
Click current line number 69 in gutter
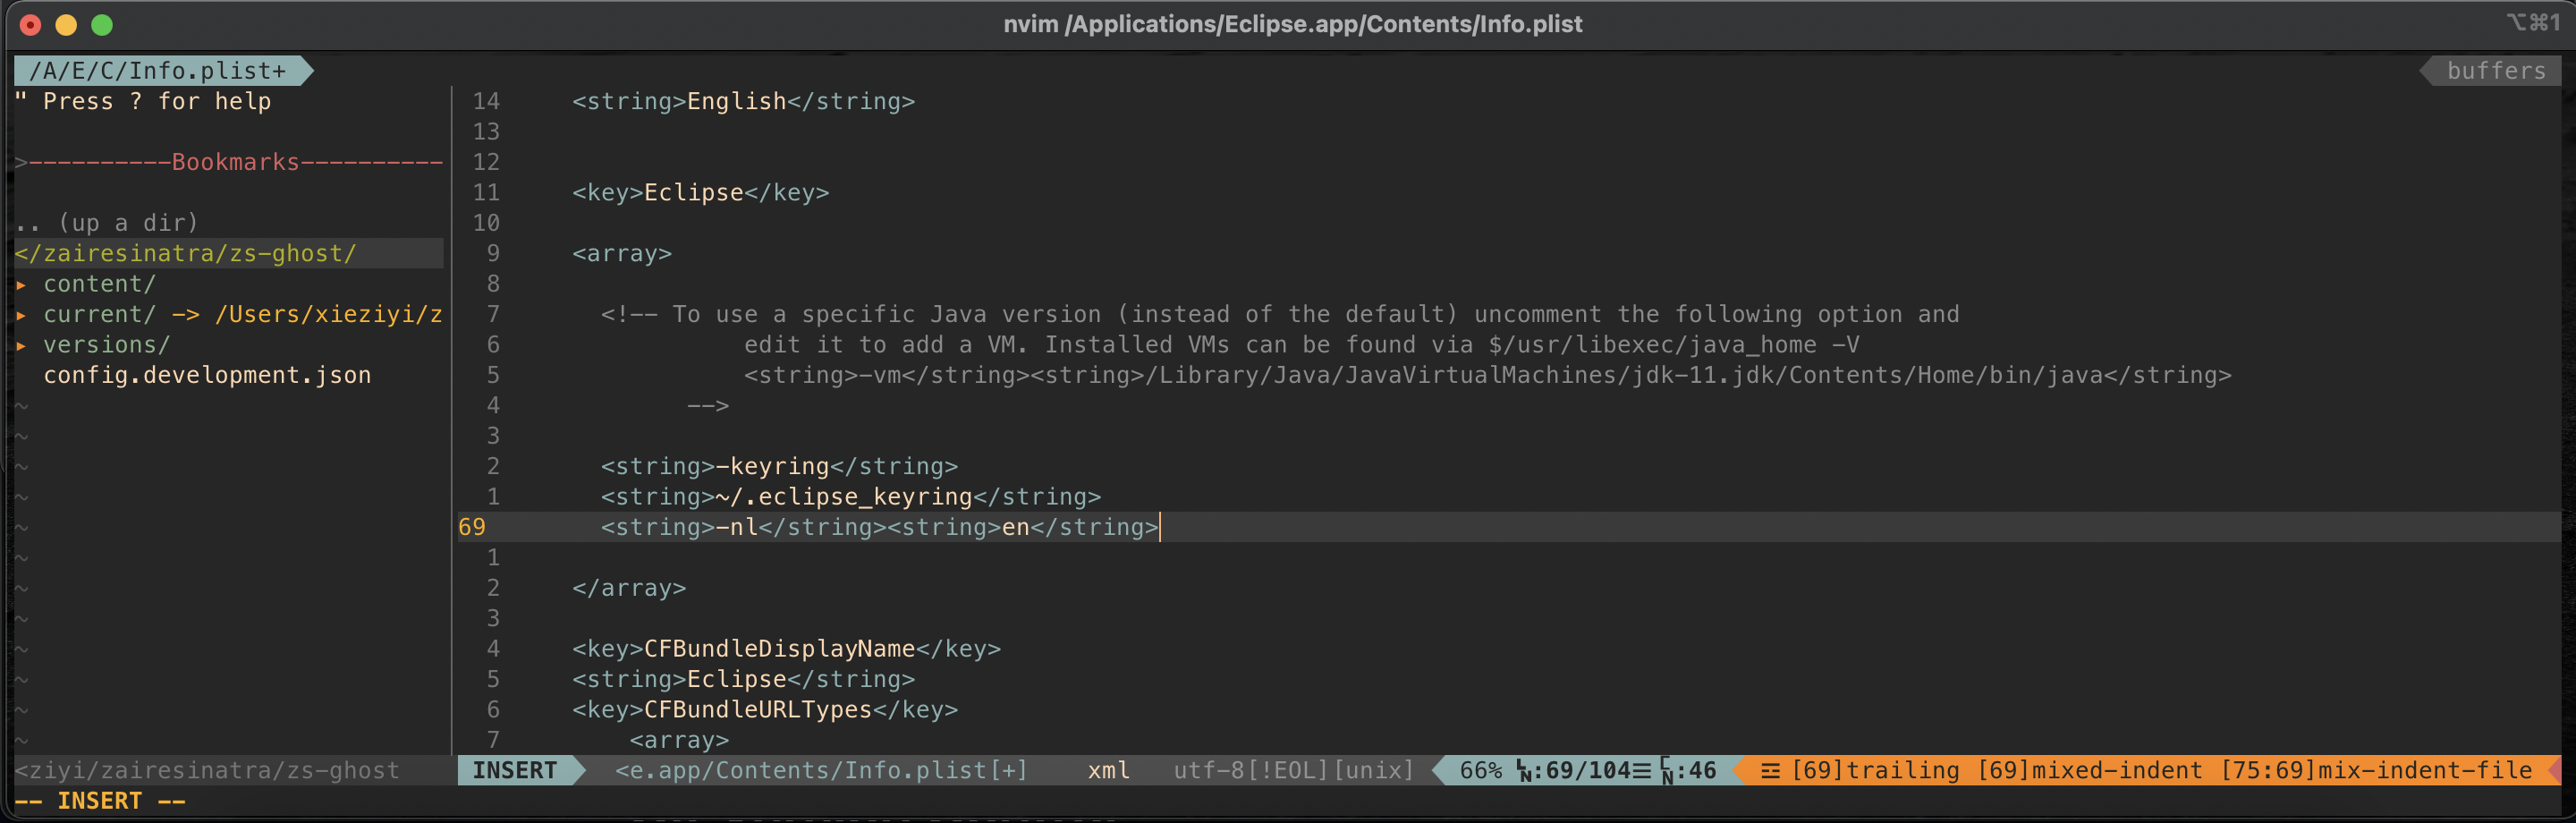click(x=472, y=527)
